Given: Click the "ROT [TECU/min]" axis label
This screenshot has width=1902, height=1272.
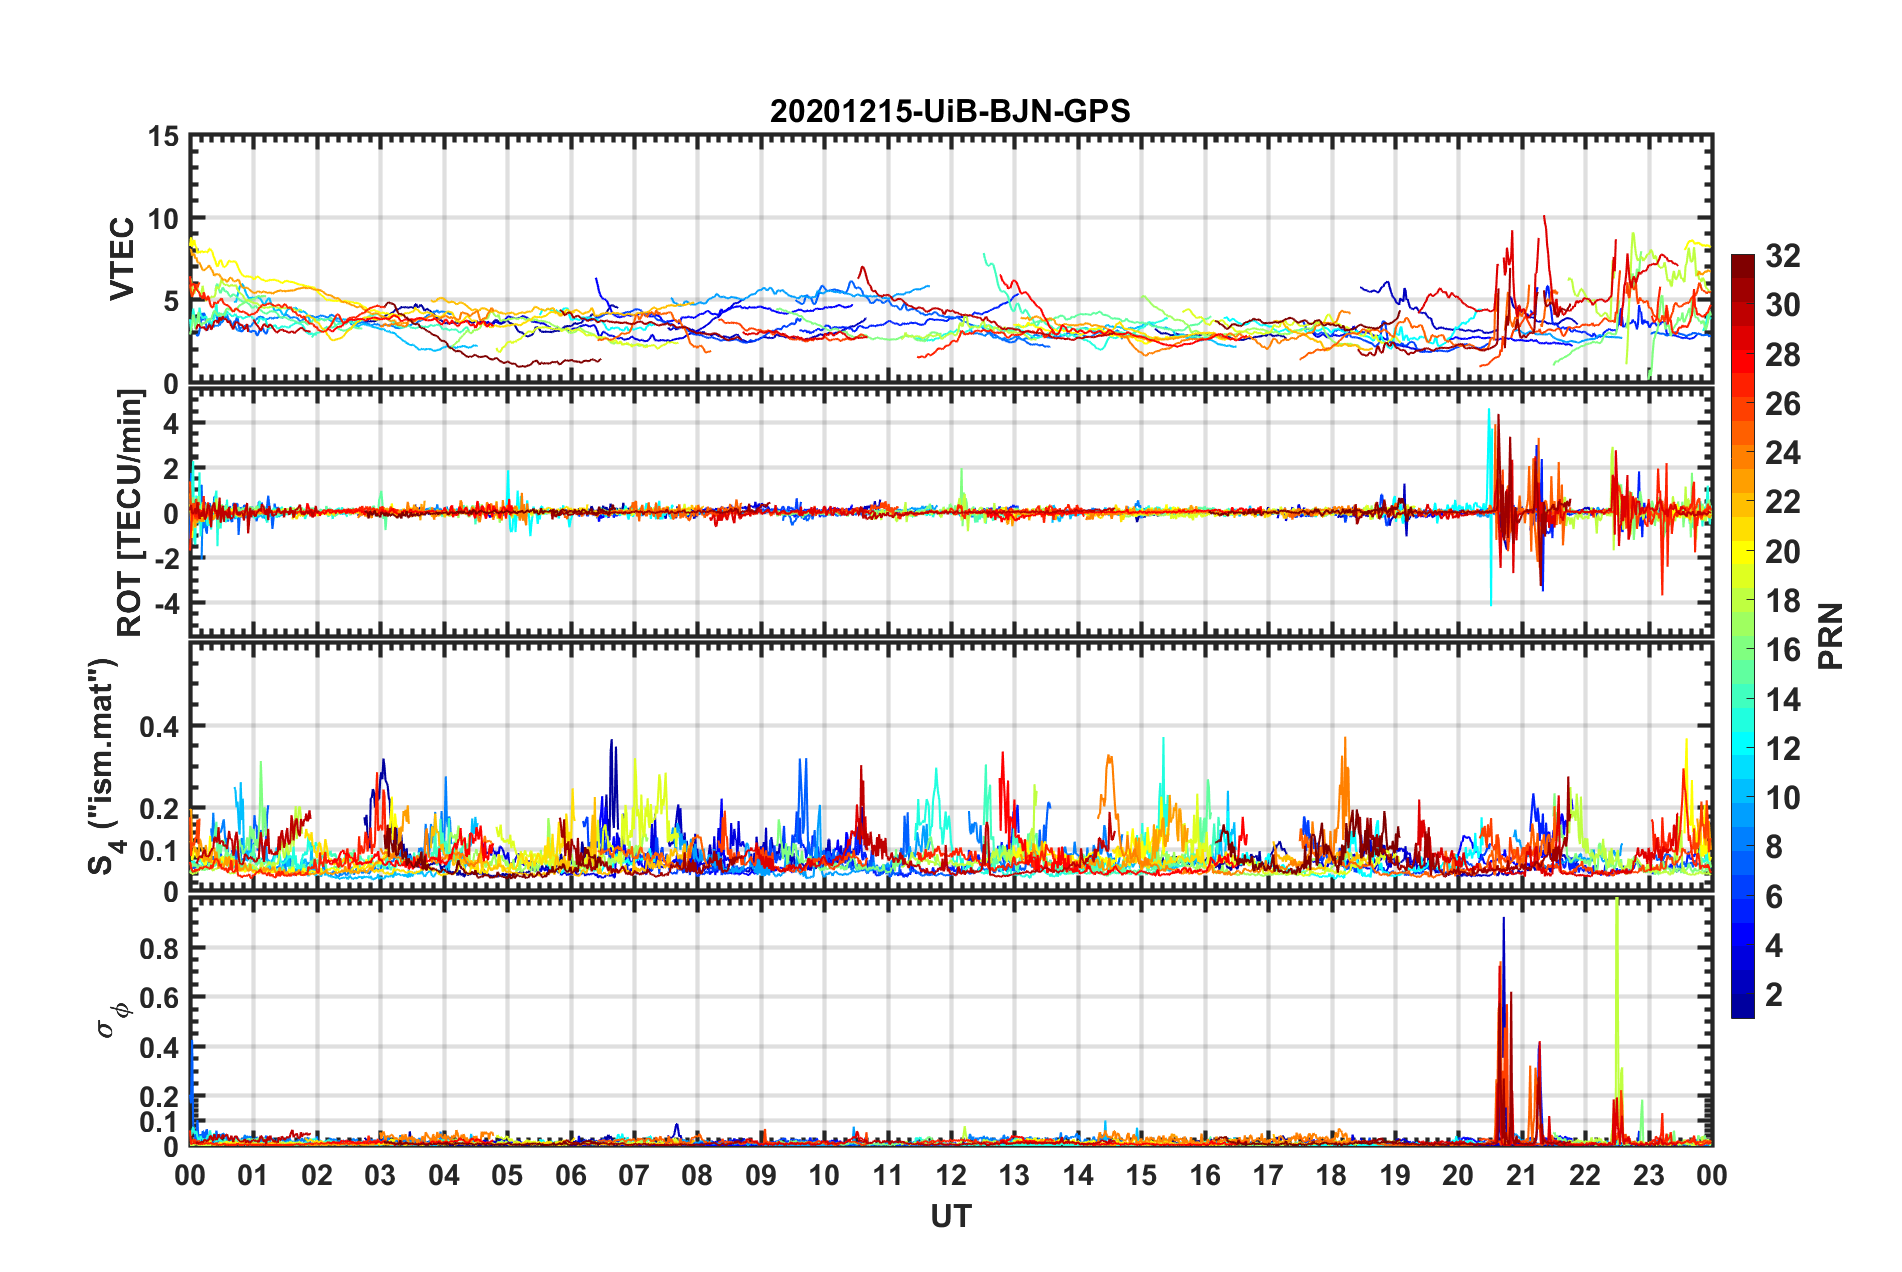Looking at the screenshot, I should [x=130, y=513].
